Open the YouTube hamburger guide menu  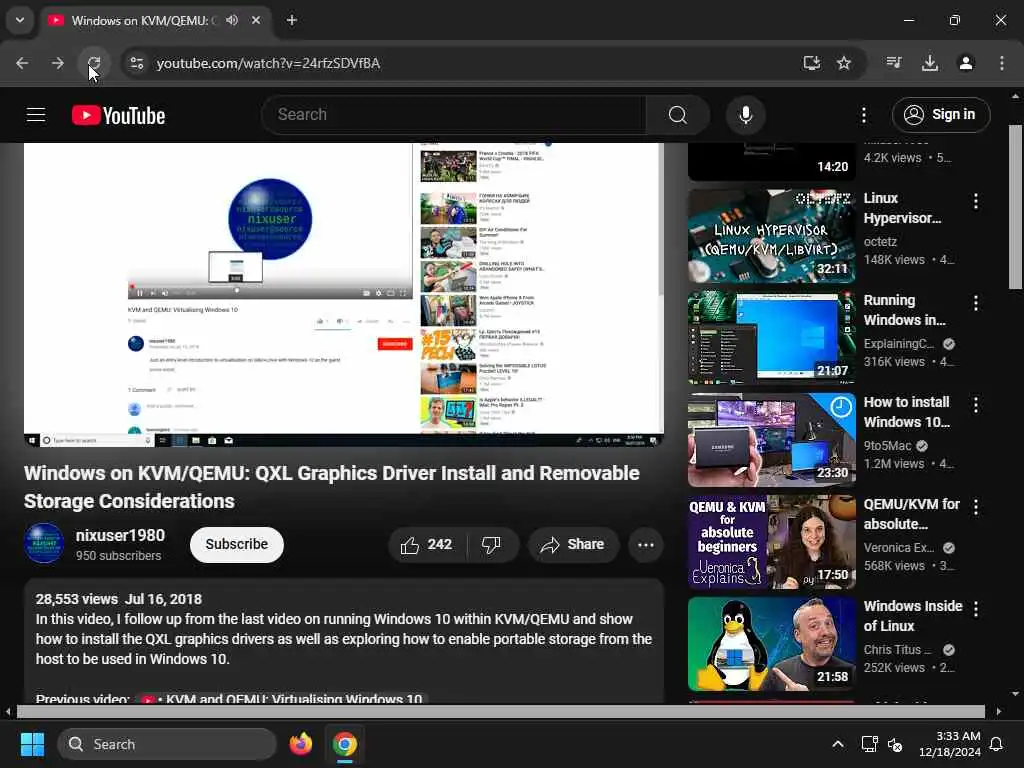(x=36, y=115)
